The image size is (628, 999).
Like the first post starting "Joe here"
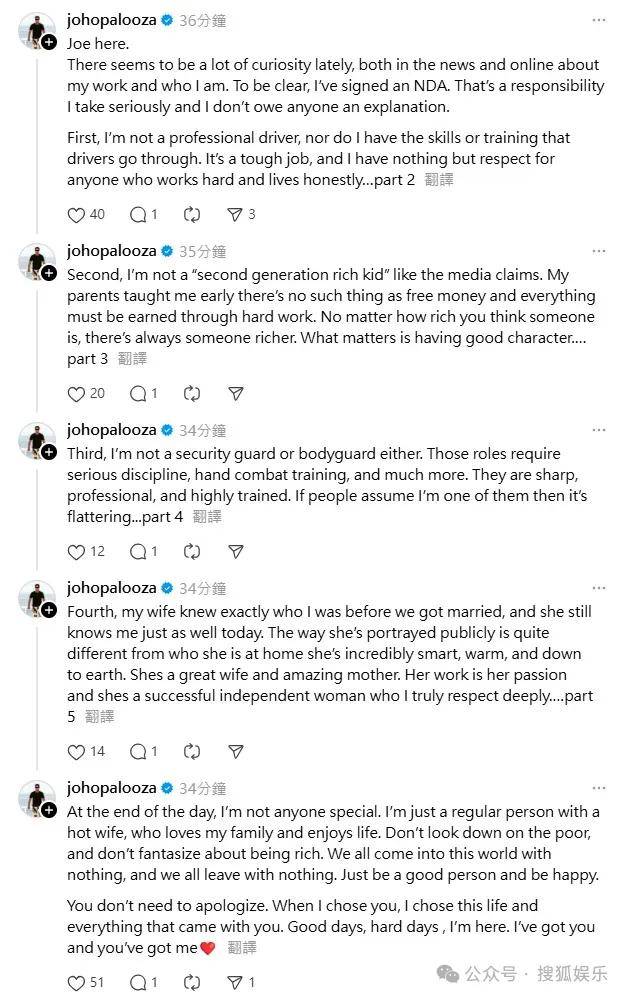point(76,214)
